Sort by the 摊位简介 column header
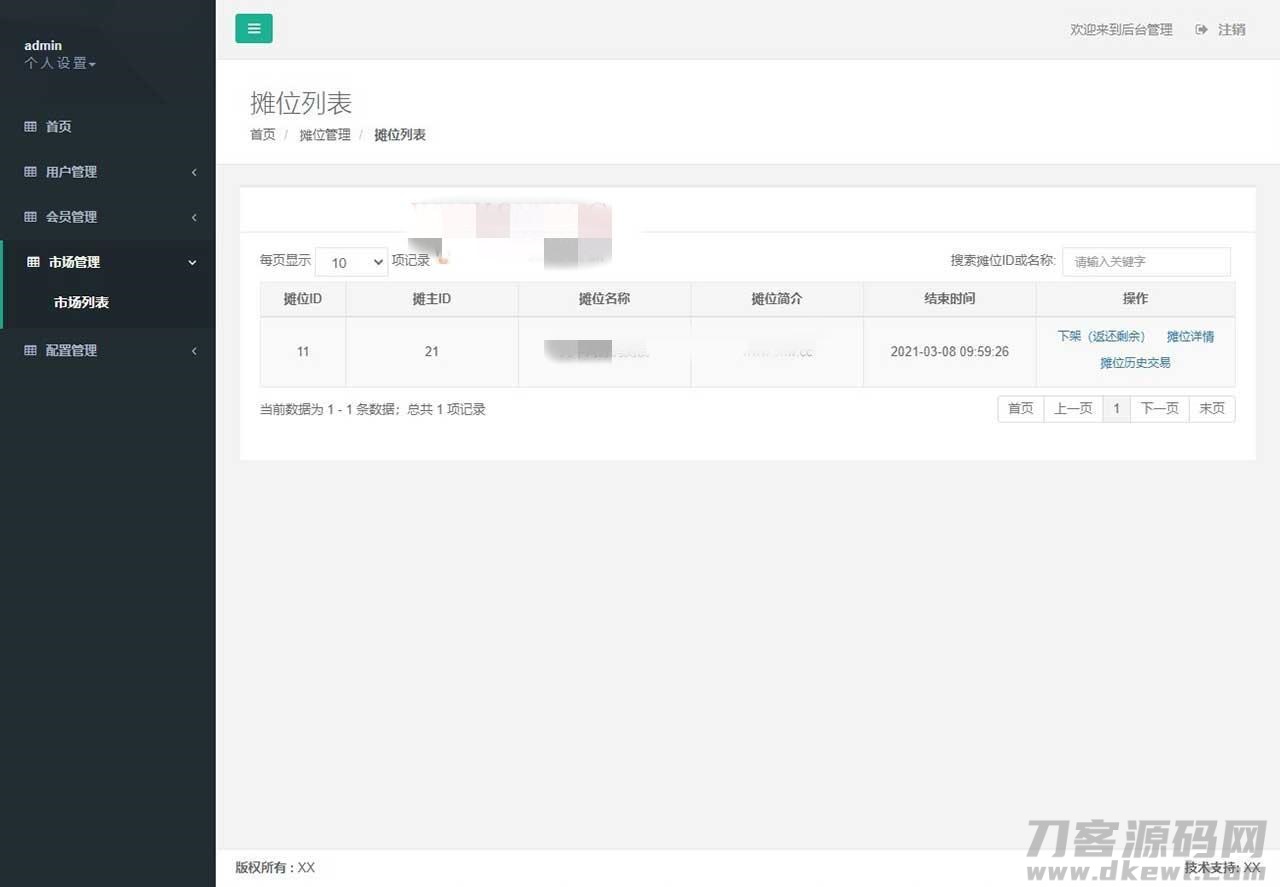The height and width of the screenshot is (887, 1280). tap(777, 299)
